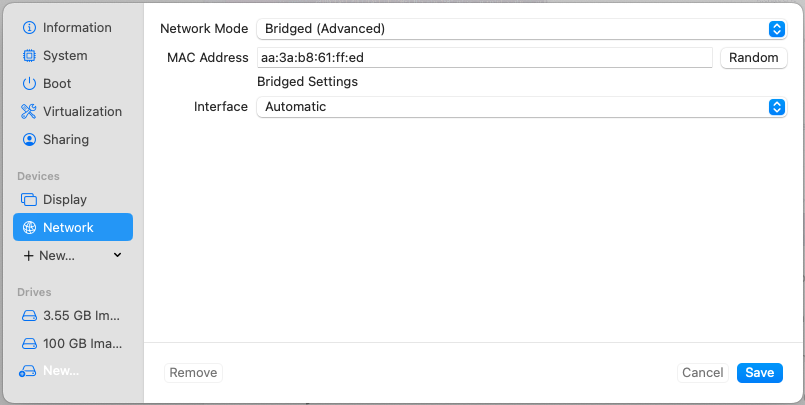
Task: Click the Network Mode stepper arrows
Action: [777, 29]
